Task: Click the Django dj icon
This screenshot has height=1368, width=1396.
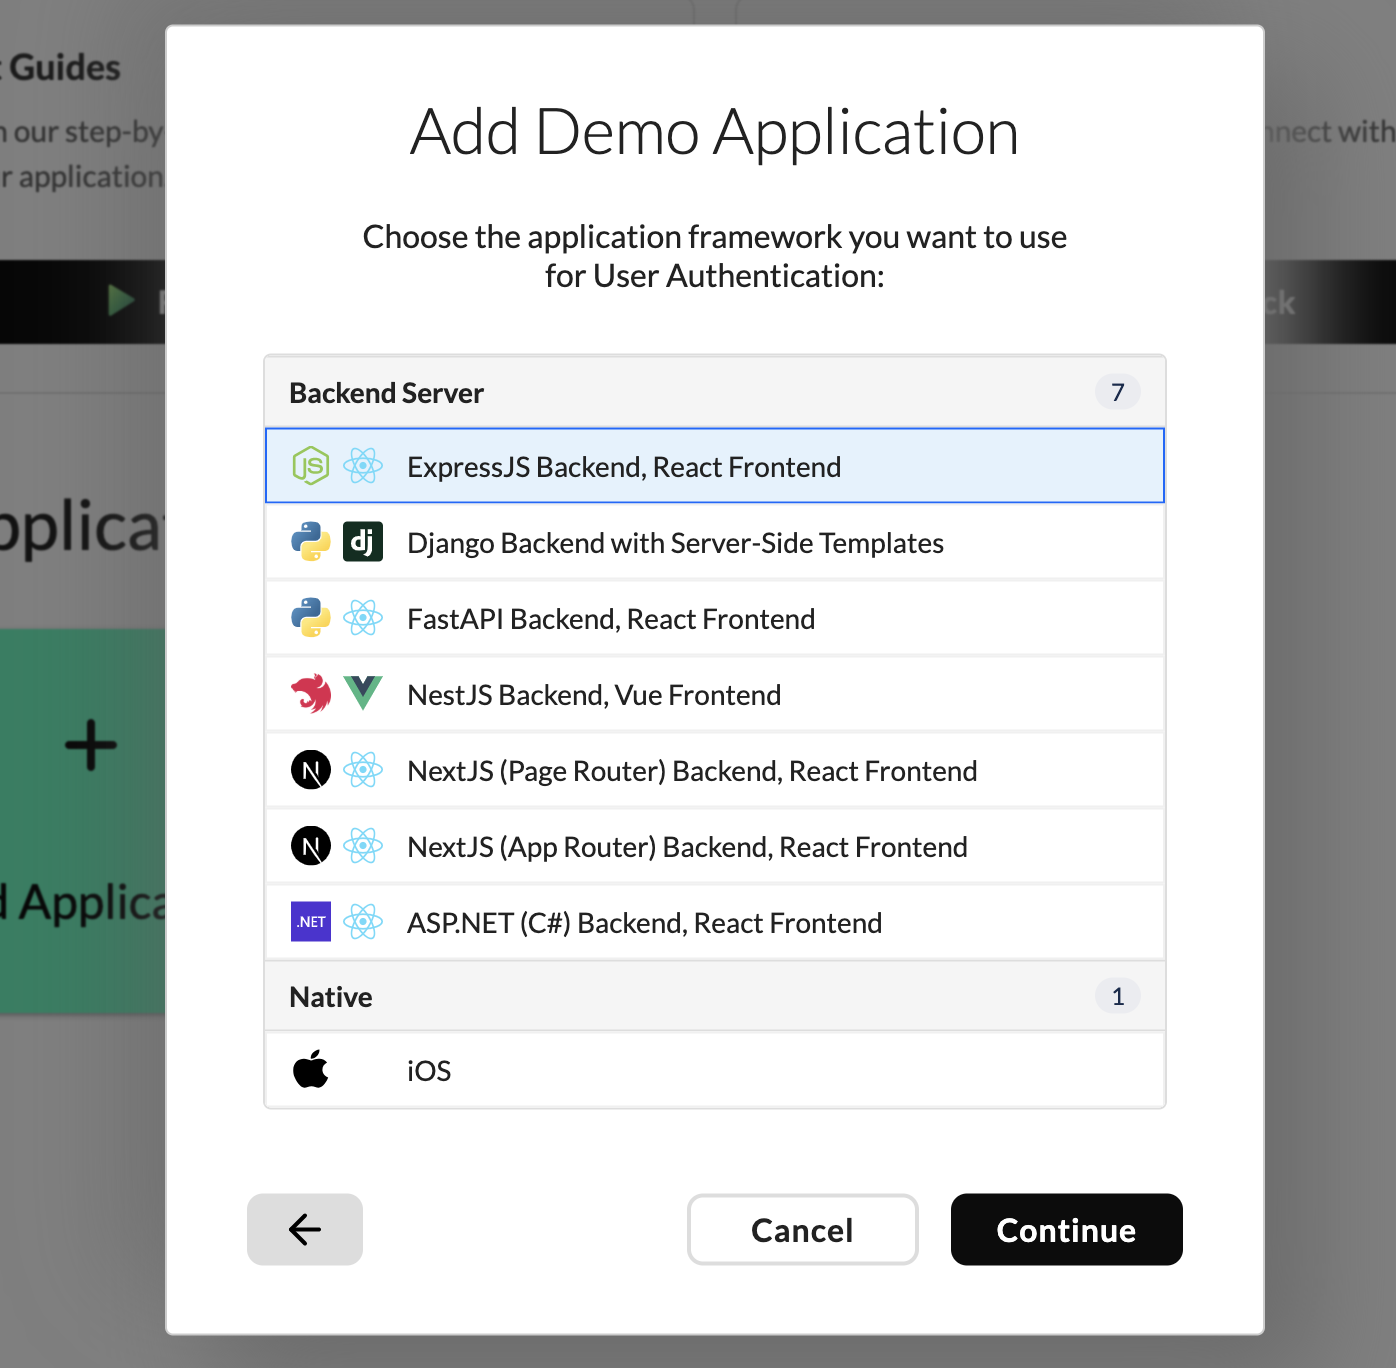Action: [x=363, y=542]
